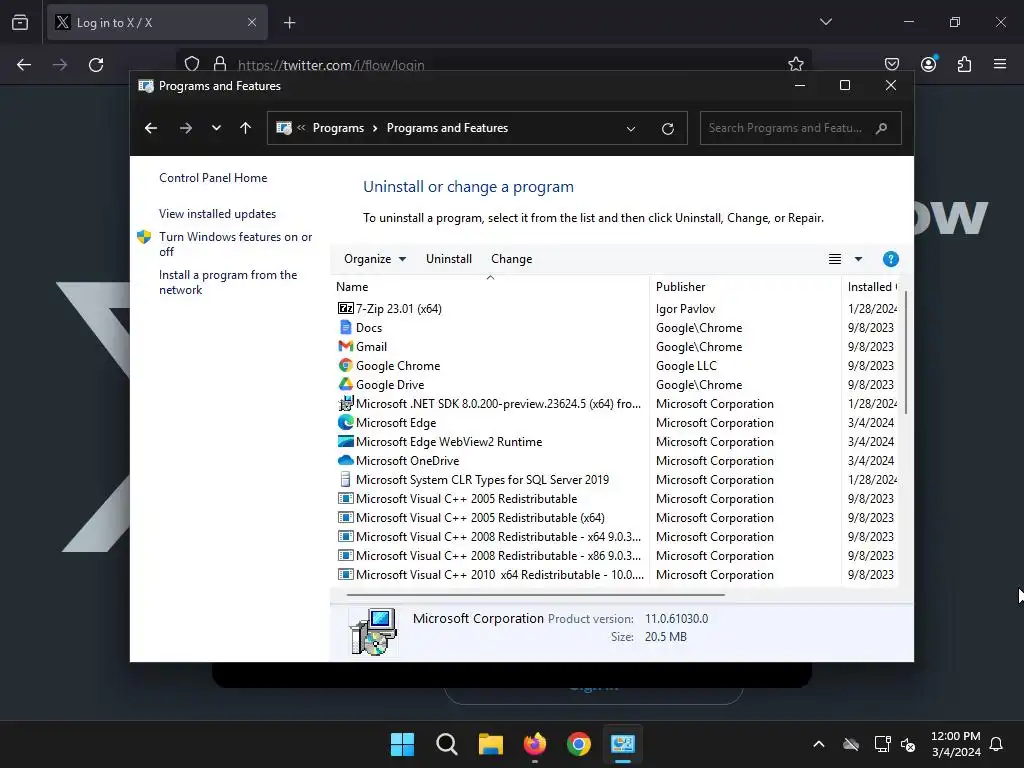
Task: Select the Log in to X tab
Action: click(157, 23)
